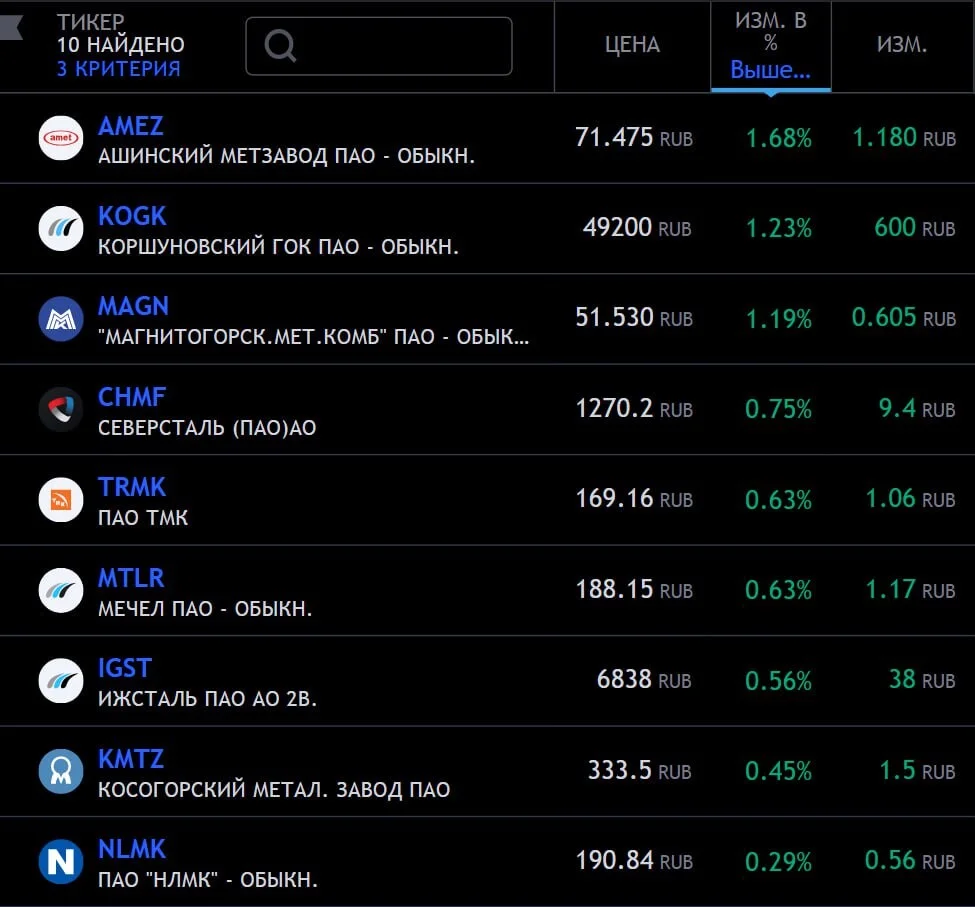This screenshot has height=907, width=975.
Task: Select 'ПАО ТМК' company name
Action: click(143, 518)
